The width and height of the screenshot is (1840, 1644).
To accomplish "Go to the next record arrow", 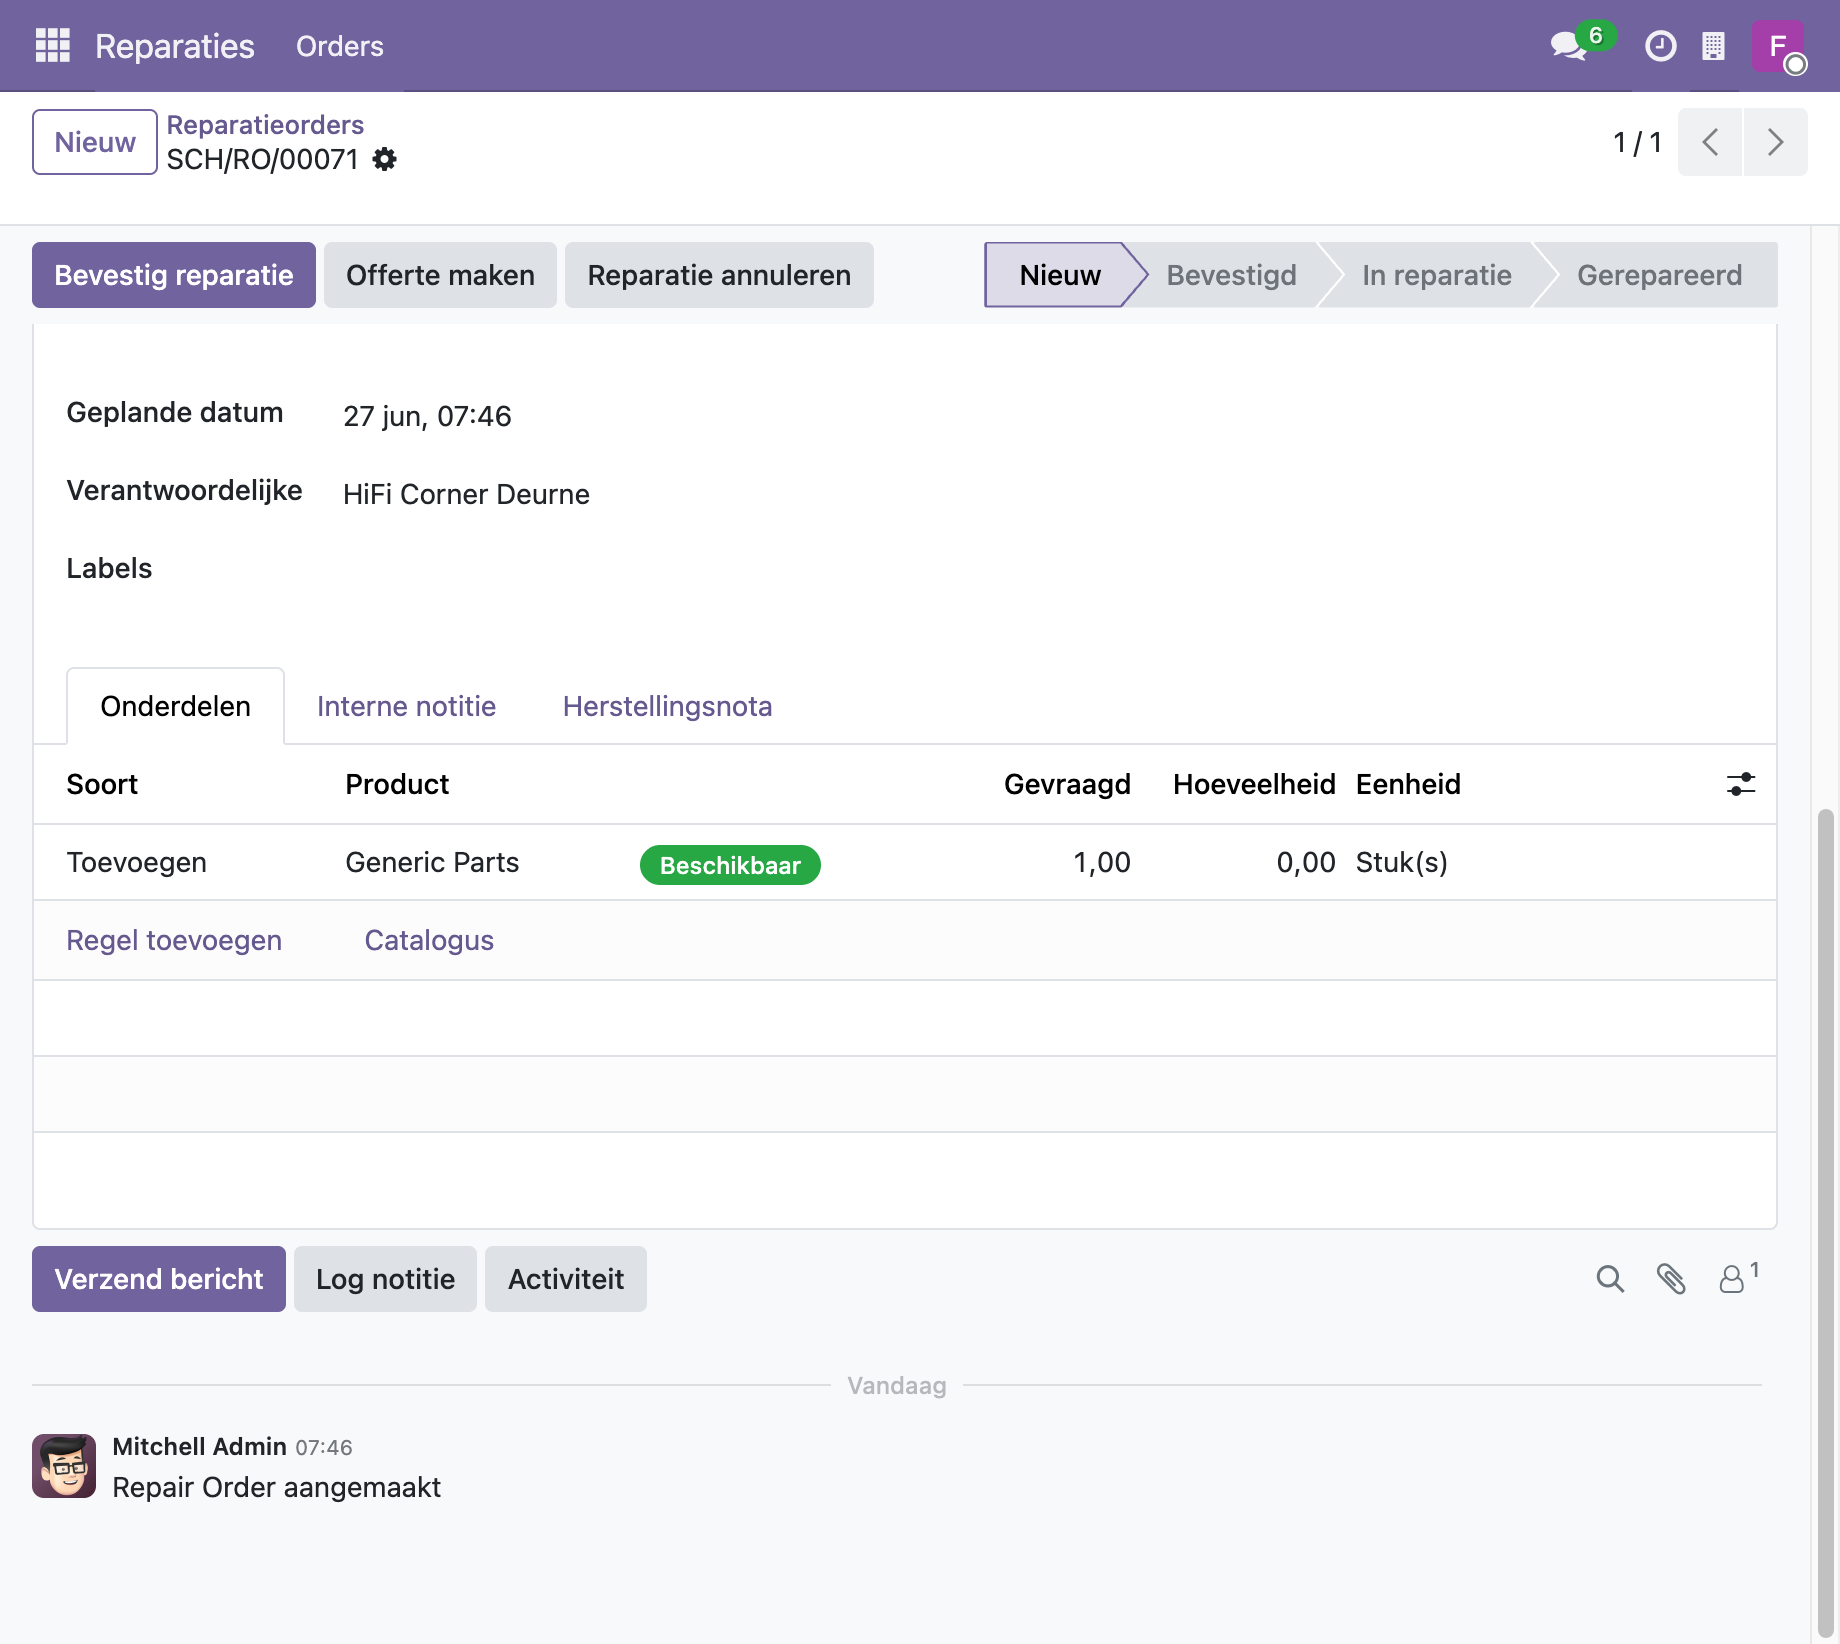I will coord(1775,142).
